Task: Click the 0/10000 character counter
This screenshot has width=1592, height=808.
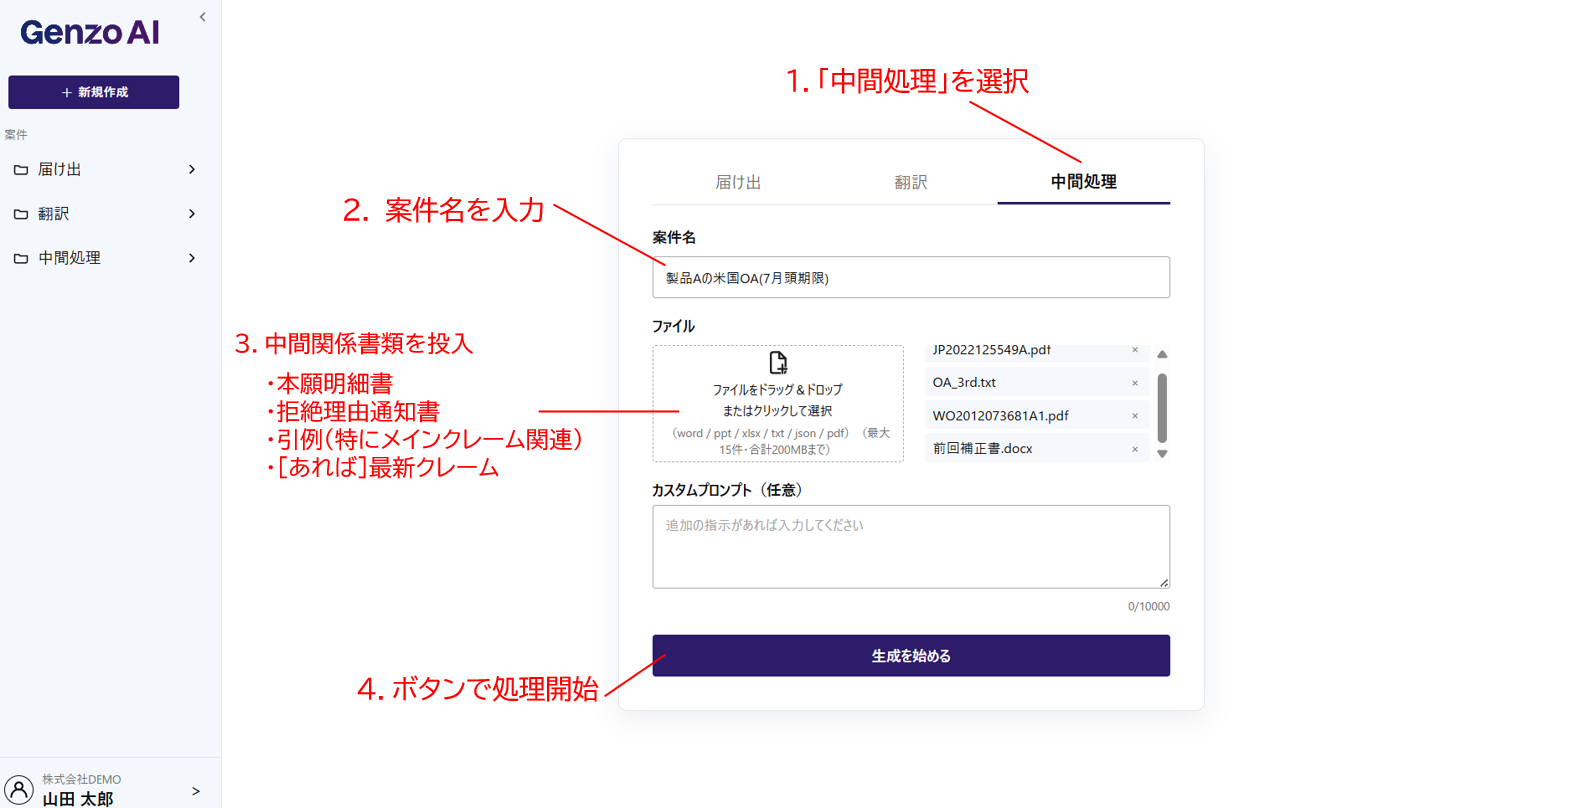Action: 1148,607
